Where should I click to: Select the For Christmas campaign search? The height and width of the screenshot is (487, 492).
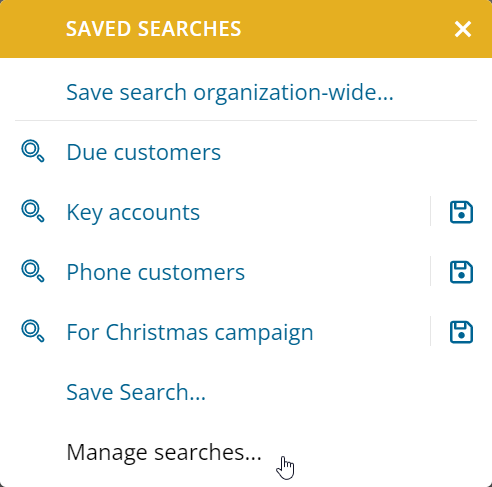[190, 333]
